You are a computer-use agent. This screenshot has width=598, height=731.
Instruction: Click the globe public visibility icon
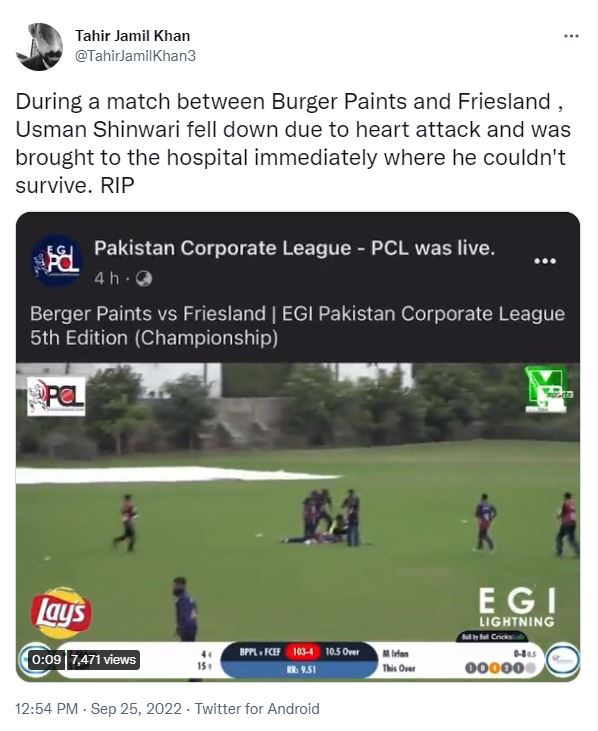144,279
